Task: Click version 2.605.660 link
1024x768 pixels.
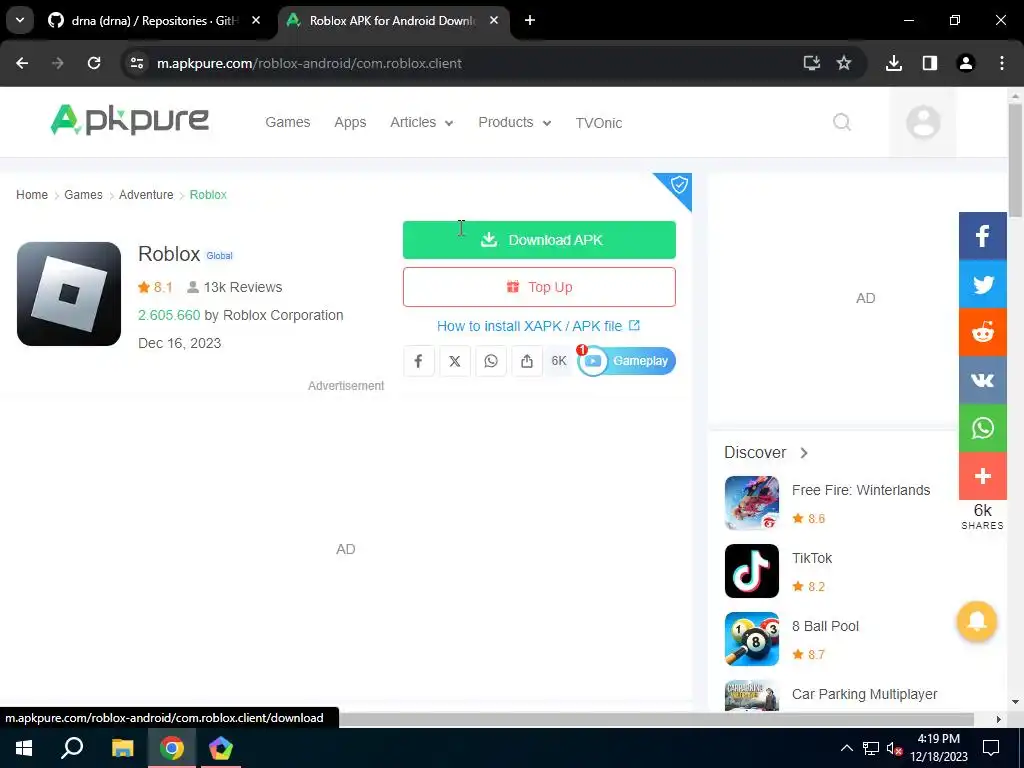Action: [169, 315]
